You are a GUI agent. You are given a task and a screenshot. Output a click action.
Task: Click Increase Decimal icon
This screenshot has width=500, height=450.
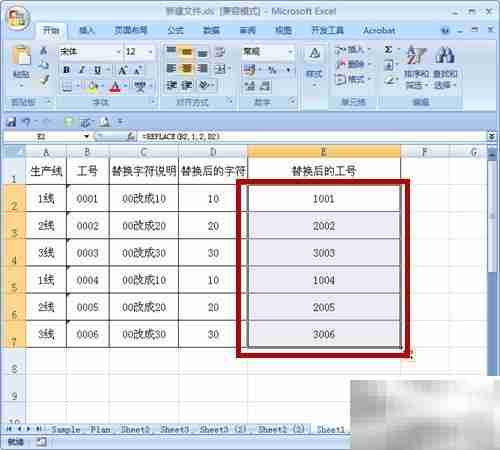(x=250, y=86)
